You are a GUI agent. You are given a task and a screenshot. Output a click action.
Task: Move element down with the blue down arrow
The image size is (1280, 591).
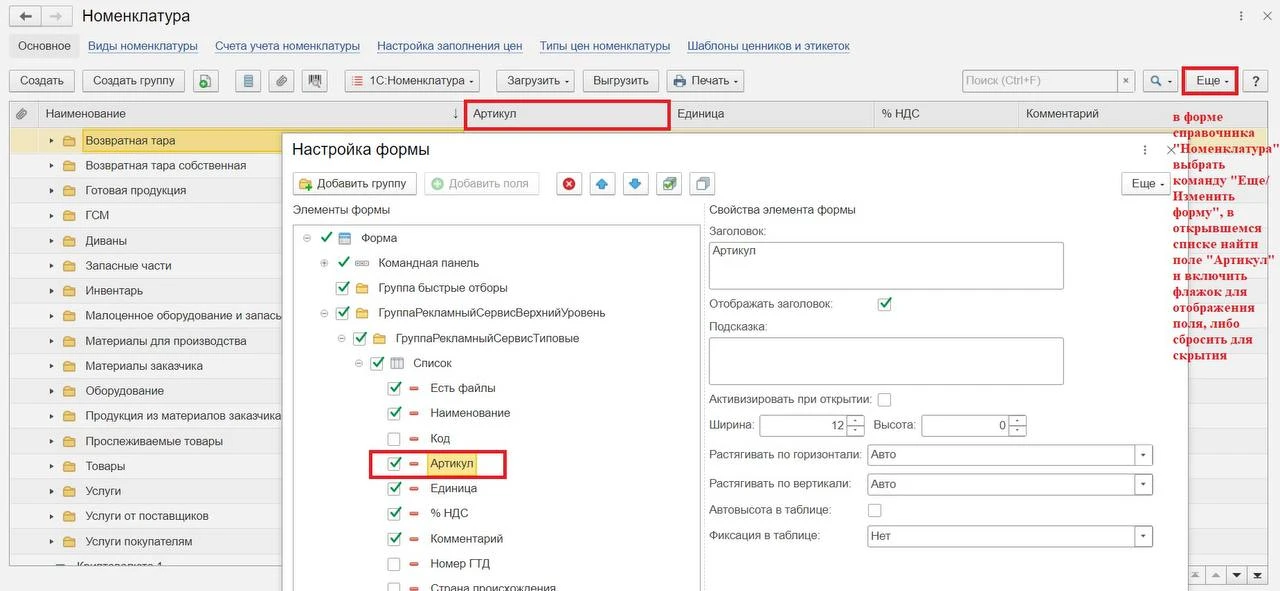(x=635, y=184)
